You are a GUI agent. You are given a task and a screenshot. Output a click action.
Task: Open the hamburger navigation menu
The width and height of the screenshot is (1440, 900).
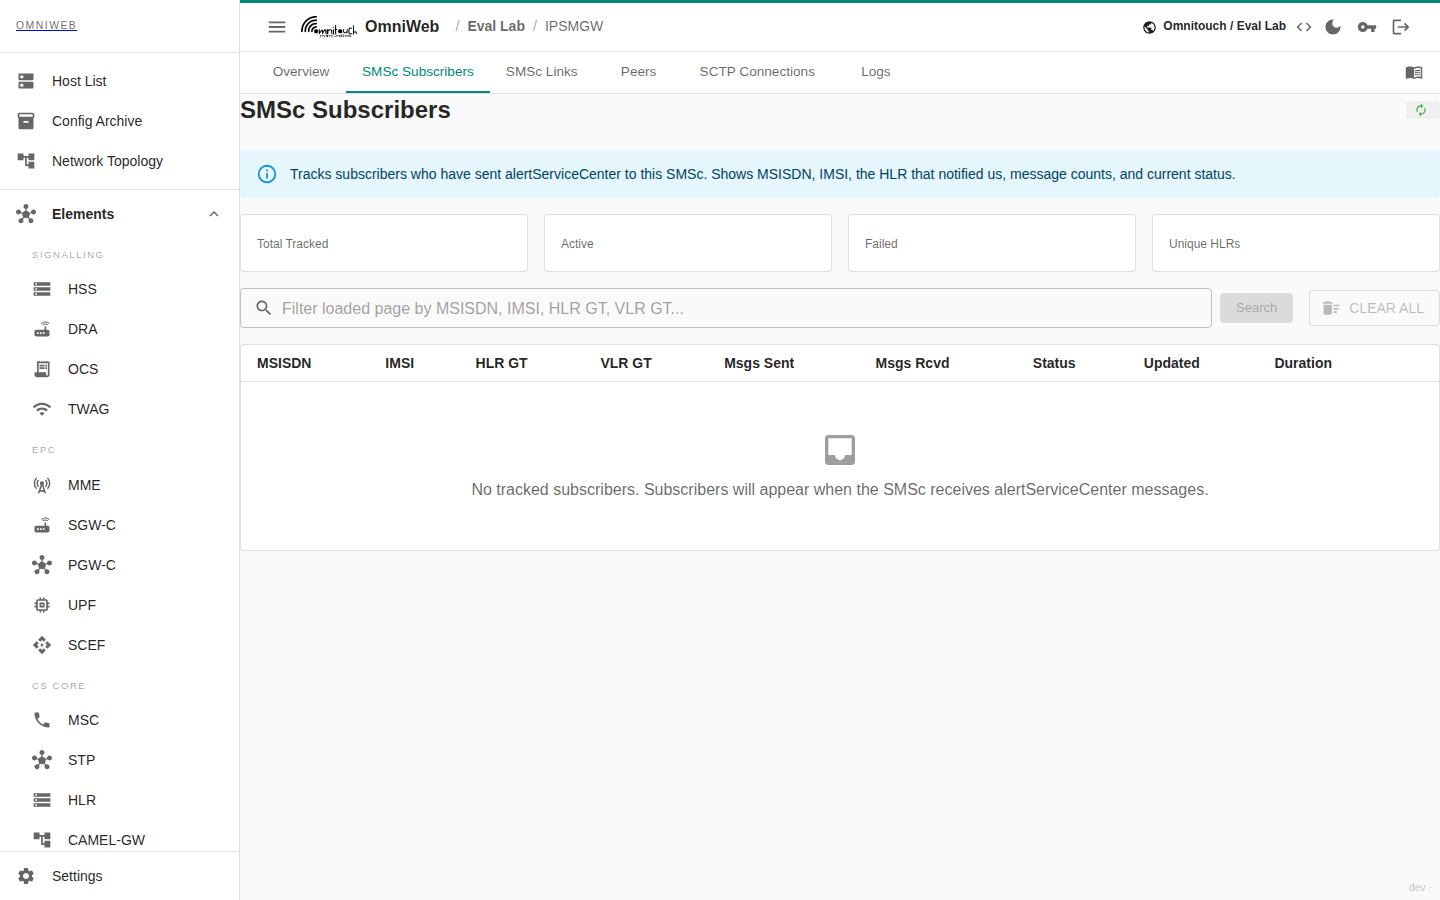tap(277, 27)
